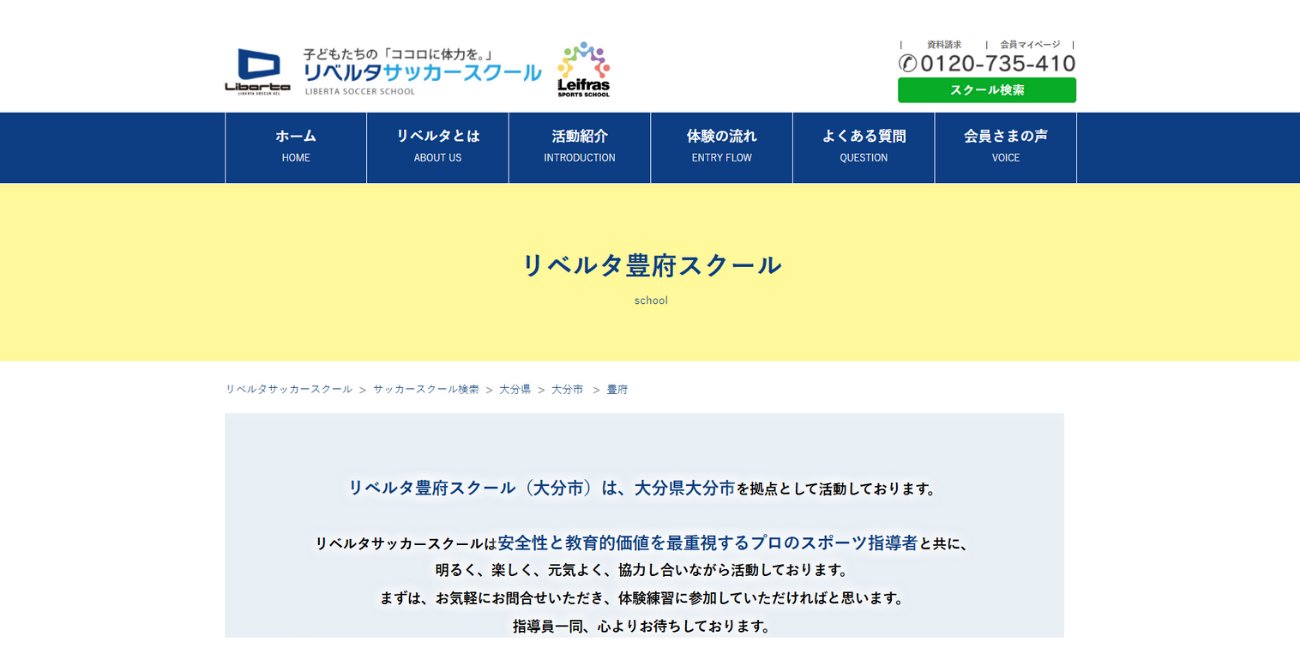
Task: Click the telephone icon beside the number
Action: pos(907,63)
